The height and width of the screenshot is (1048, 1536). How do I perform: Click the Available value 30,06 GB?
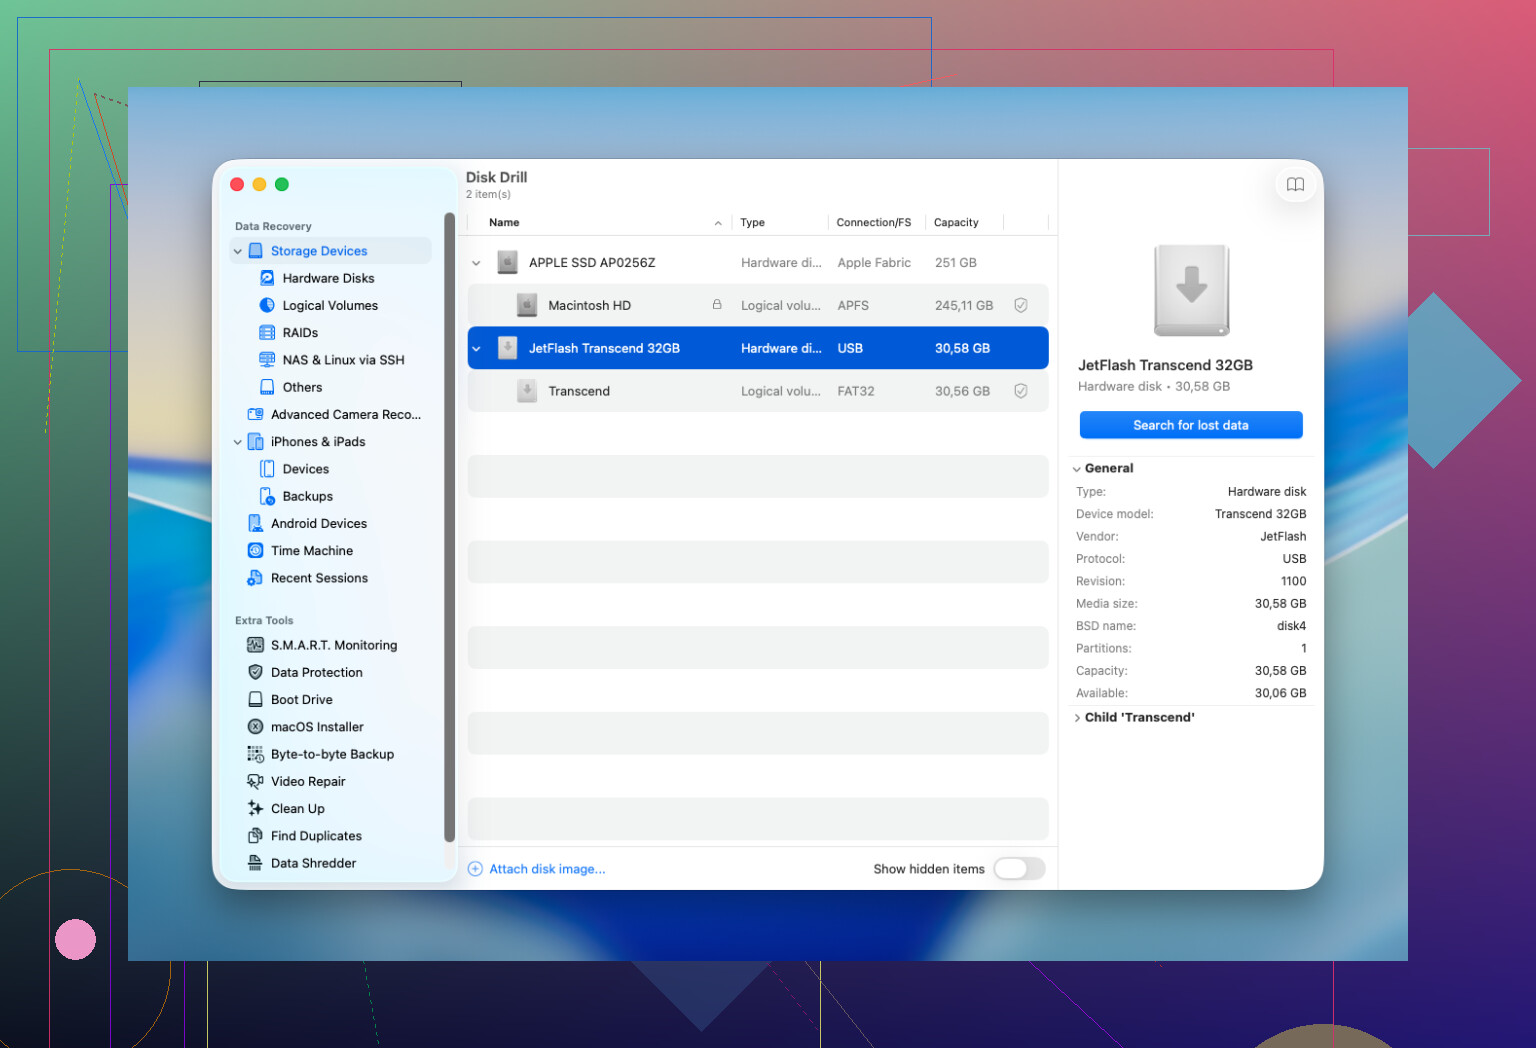(1280, 693)
